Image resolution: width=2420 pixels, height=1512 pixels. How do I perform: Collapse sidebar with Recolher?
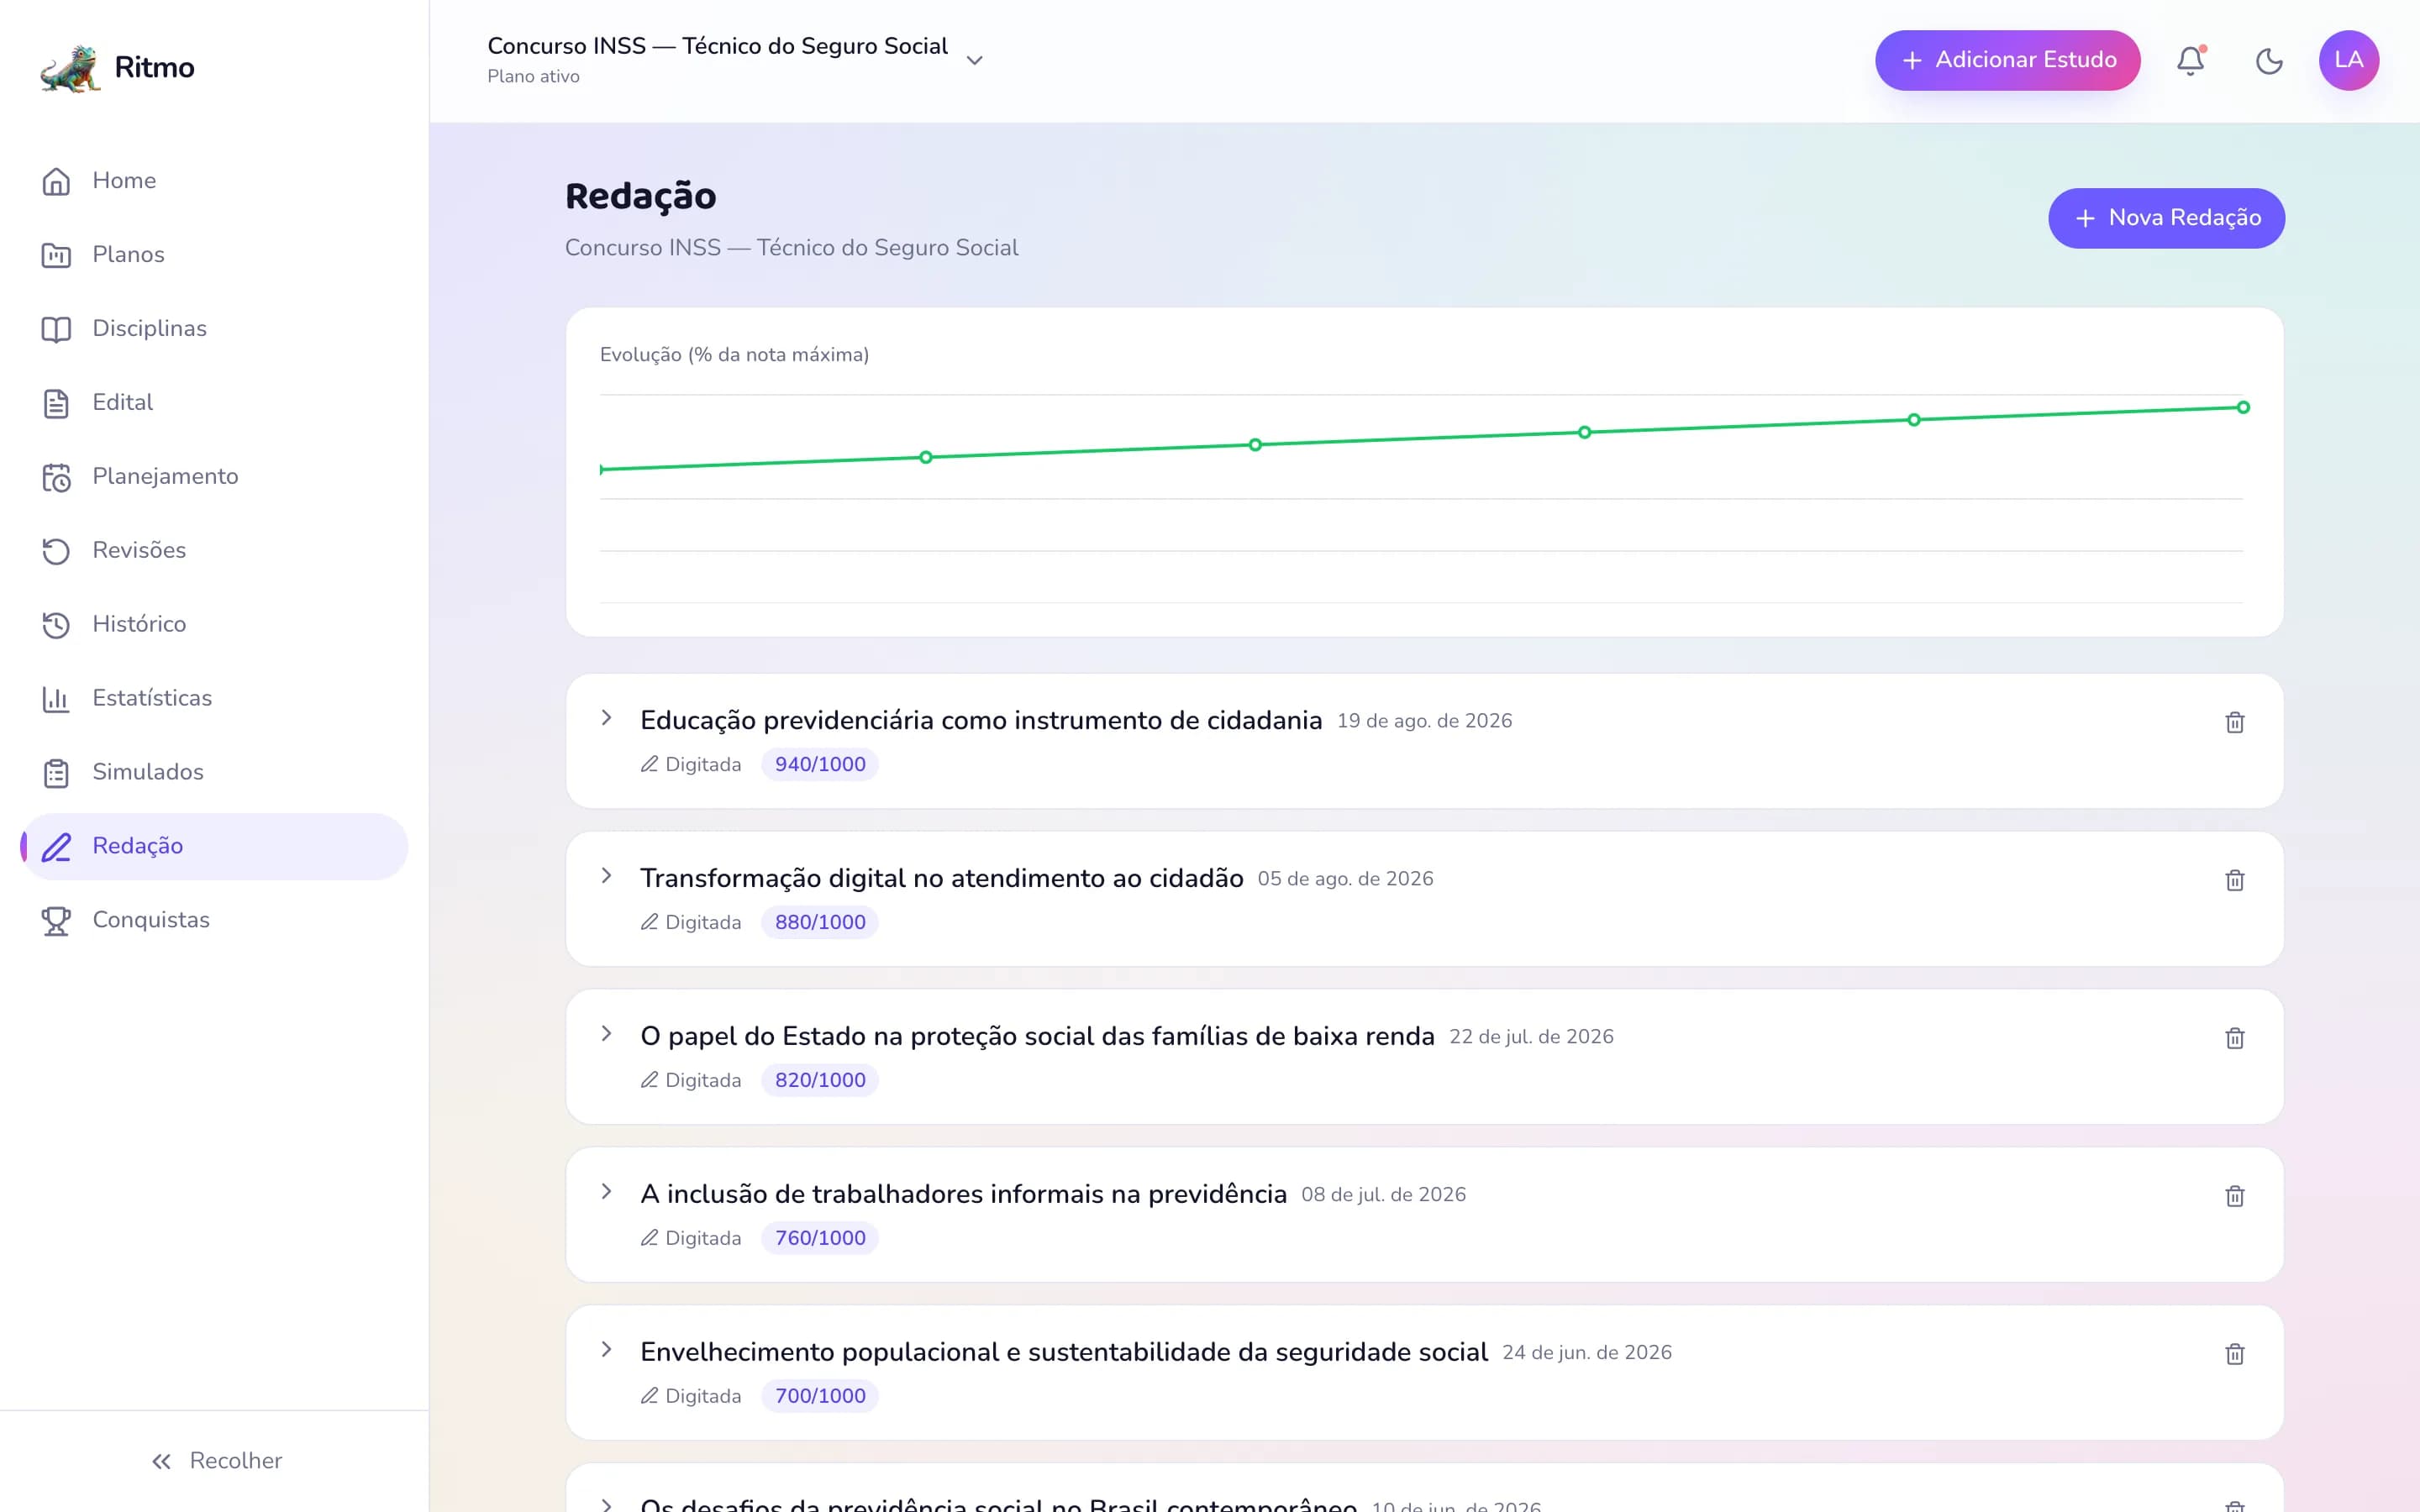point(215,1461)
